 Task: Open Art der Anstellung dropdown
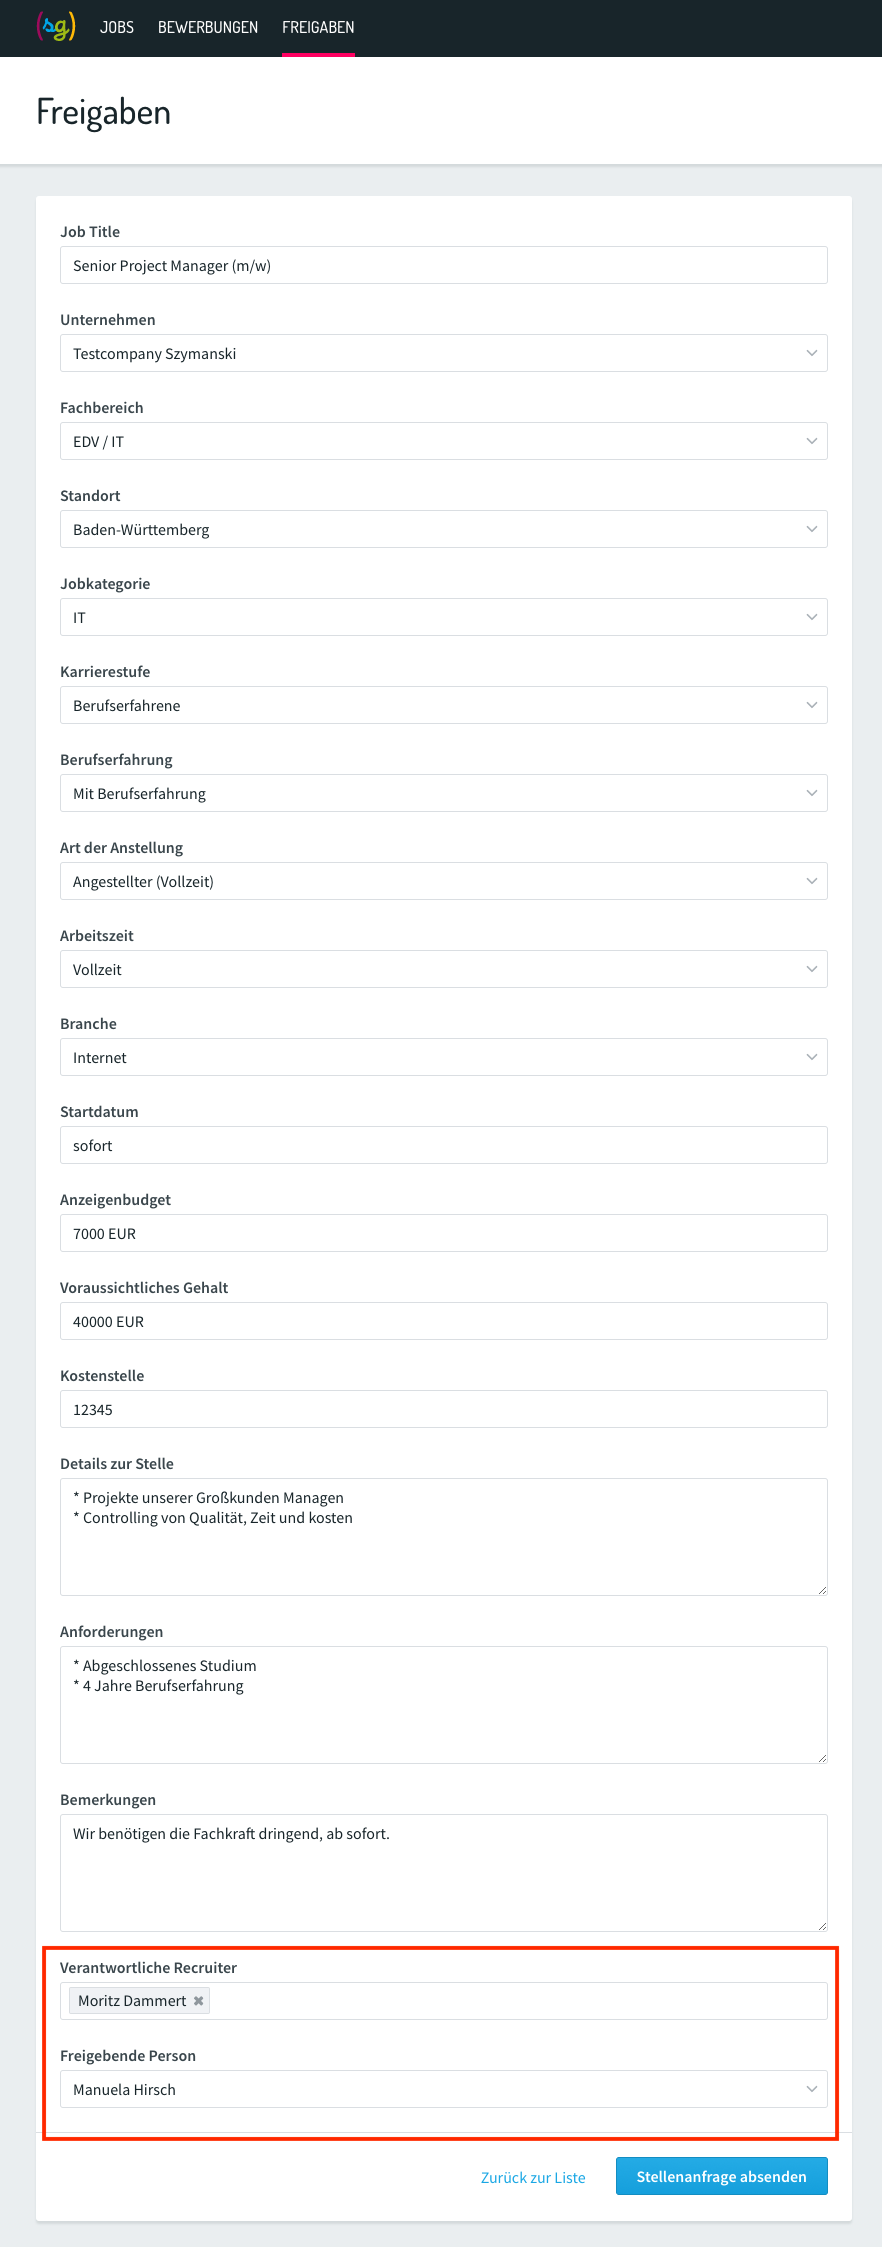point(444,881)
